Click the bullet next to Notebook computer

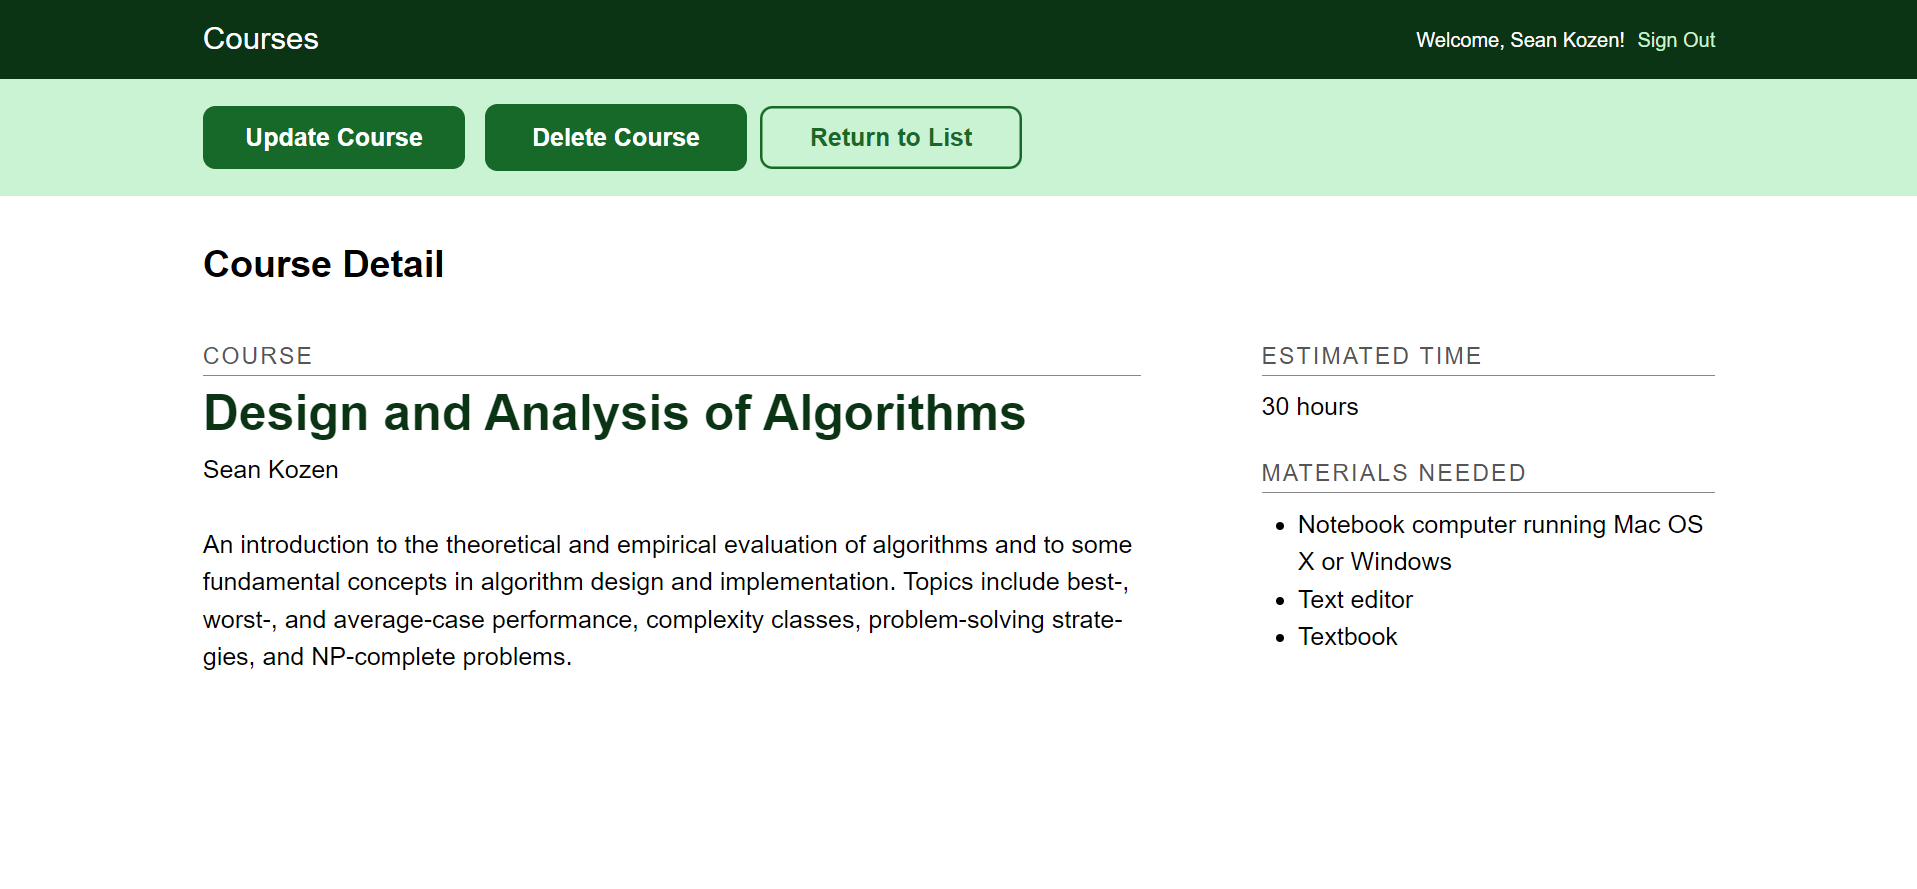tap(1280, 526)
